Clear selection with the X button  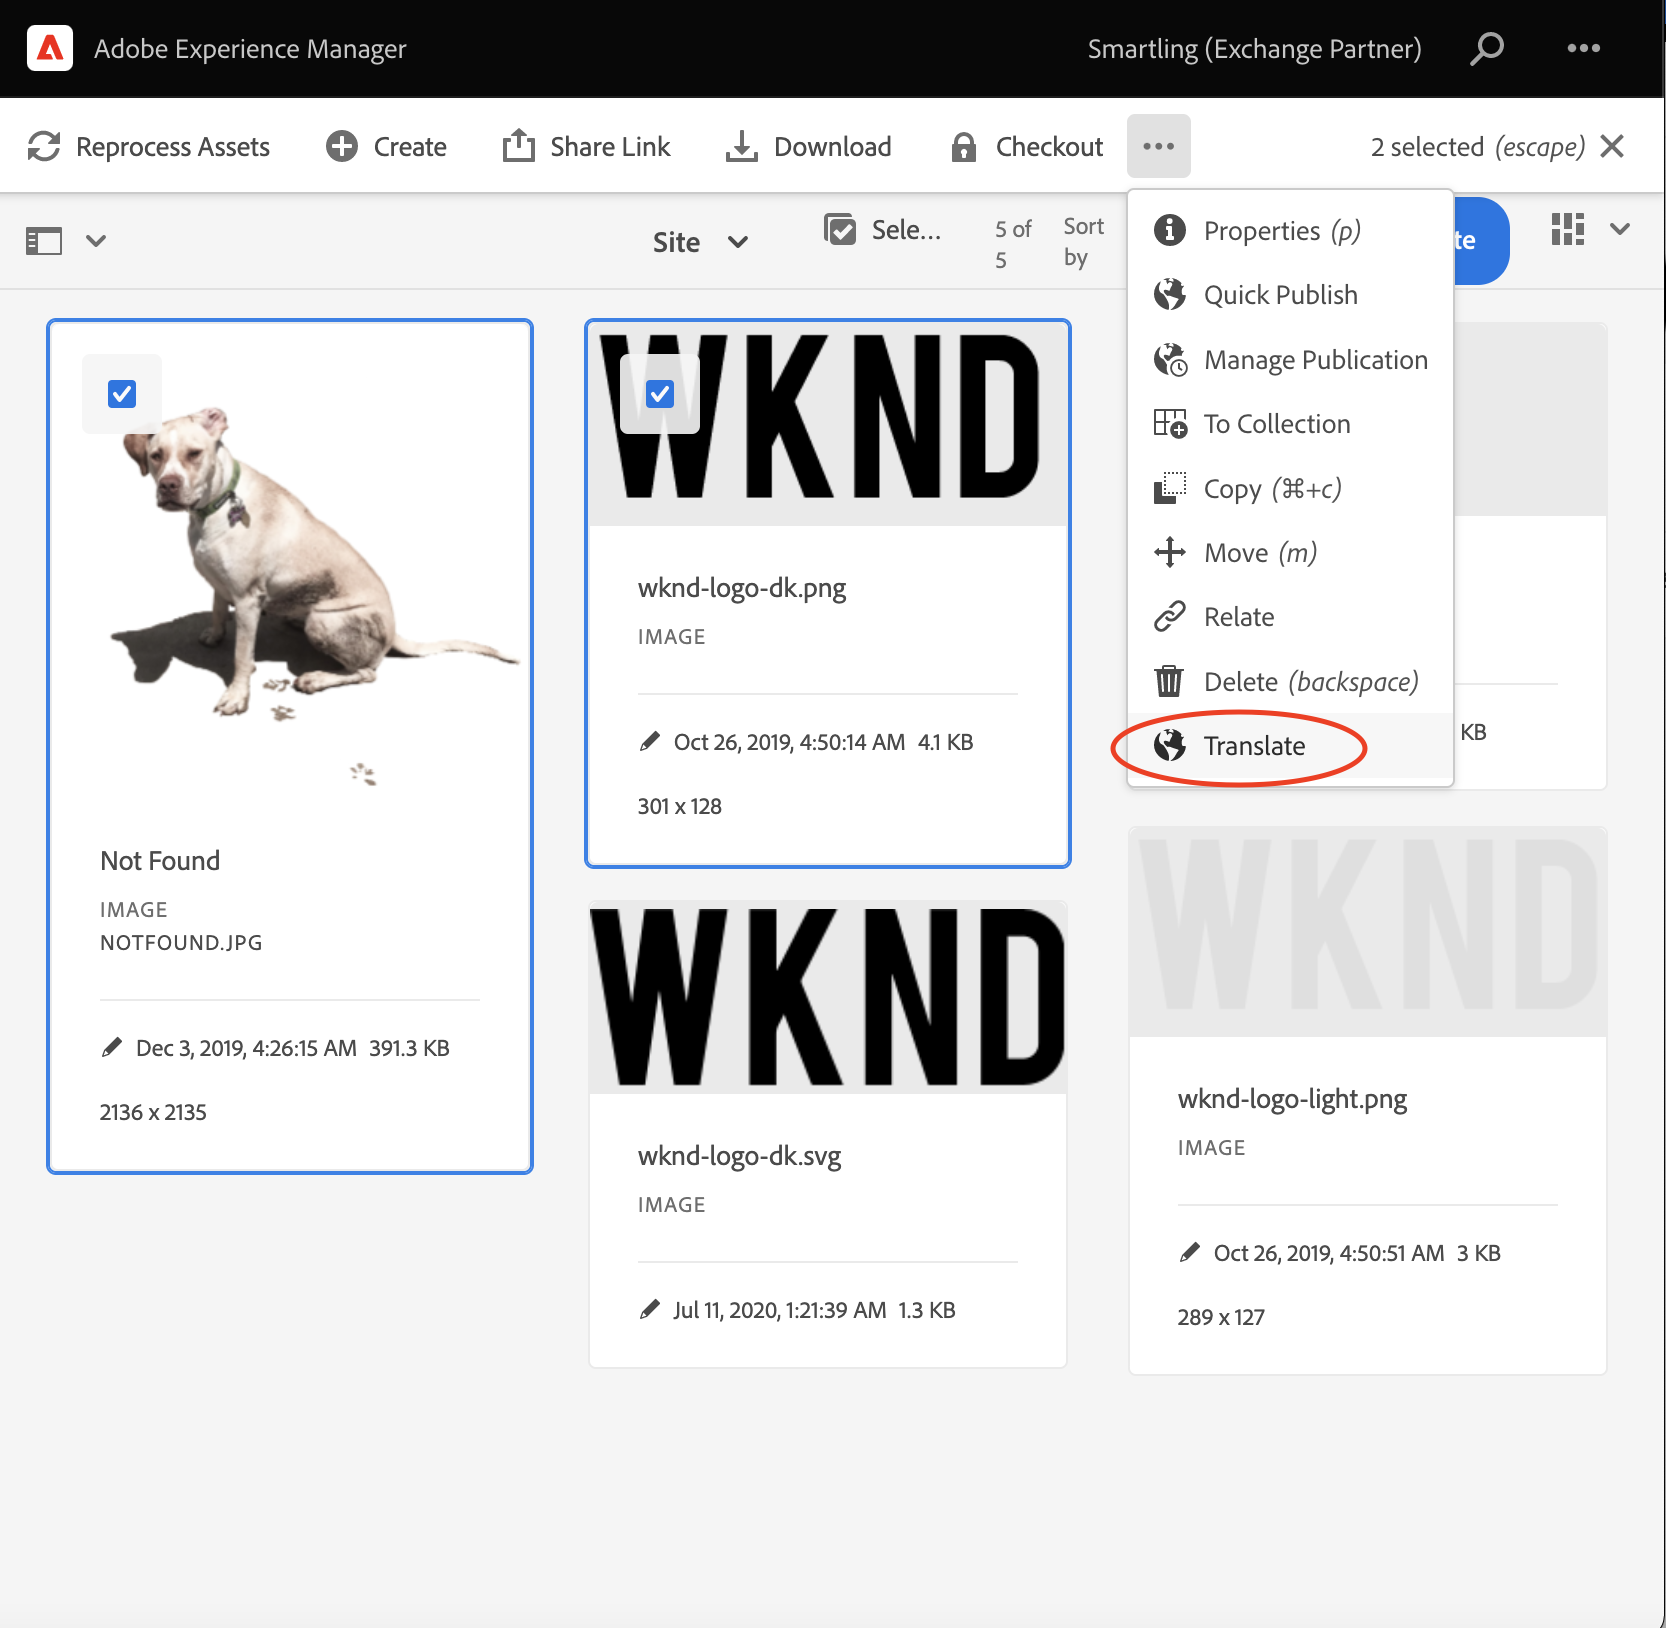tap(1612, 146)
